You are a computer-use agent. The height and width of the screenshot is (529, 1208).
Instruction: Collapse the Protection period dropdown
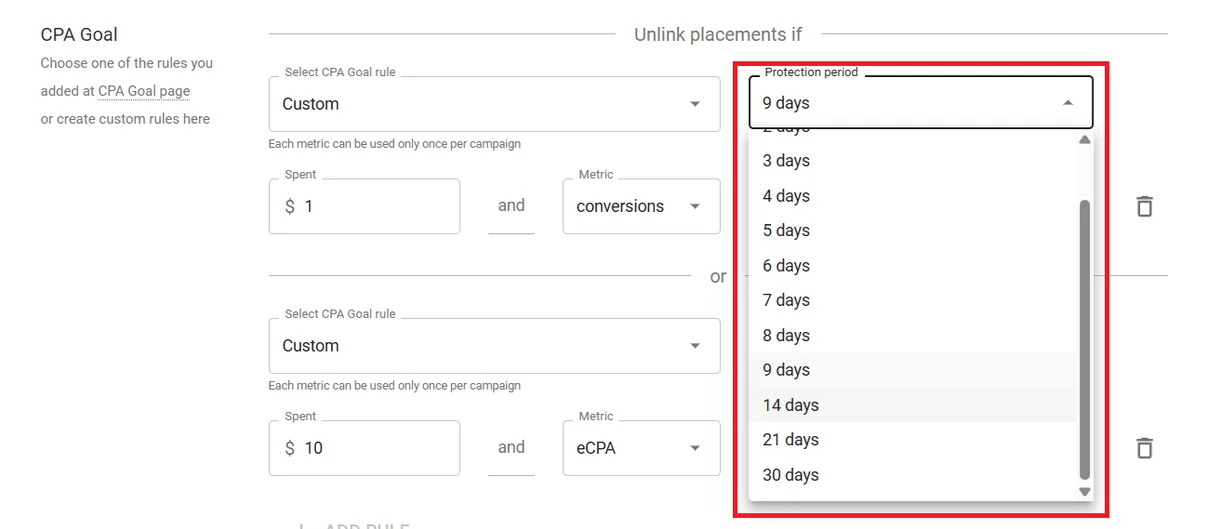point(1067,103)
